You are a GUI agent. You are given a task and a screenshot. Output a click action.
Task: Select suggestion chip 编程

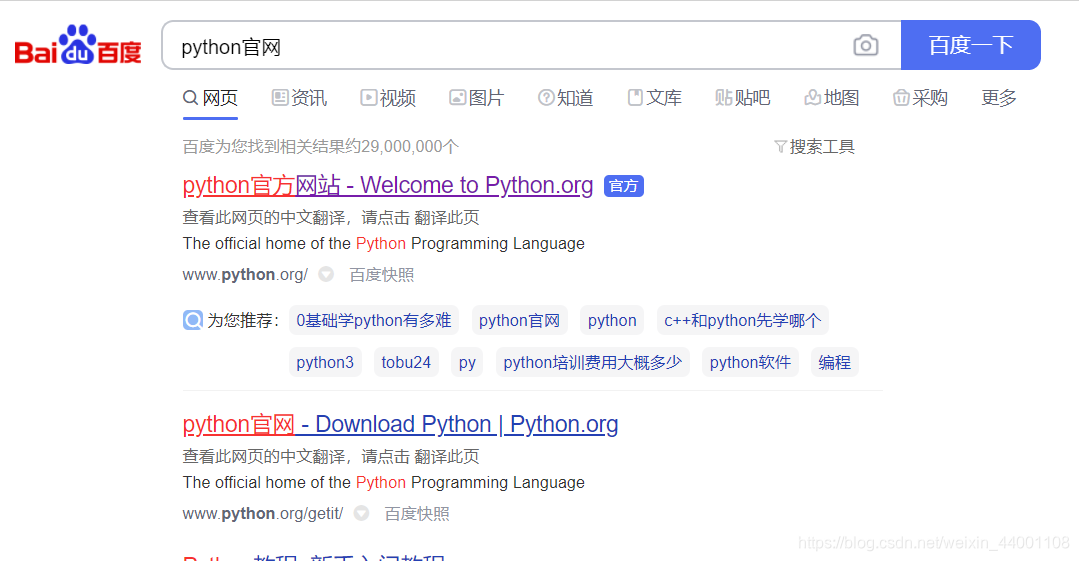[835, 363]
